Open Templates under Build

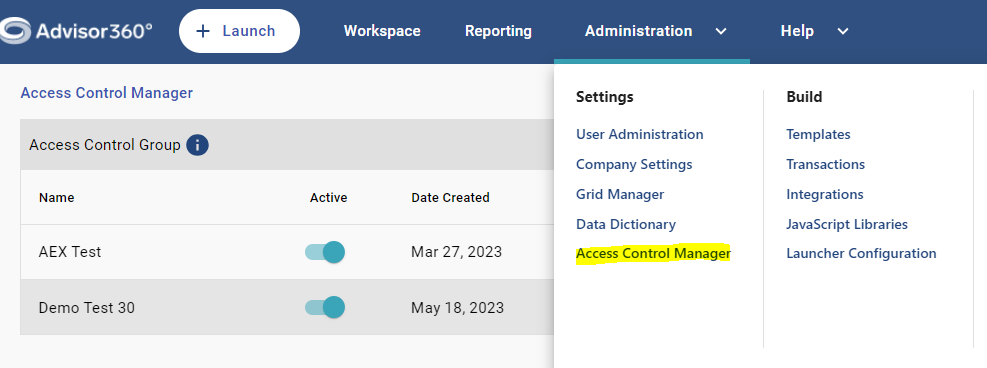click(818, 135)
